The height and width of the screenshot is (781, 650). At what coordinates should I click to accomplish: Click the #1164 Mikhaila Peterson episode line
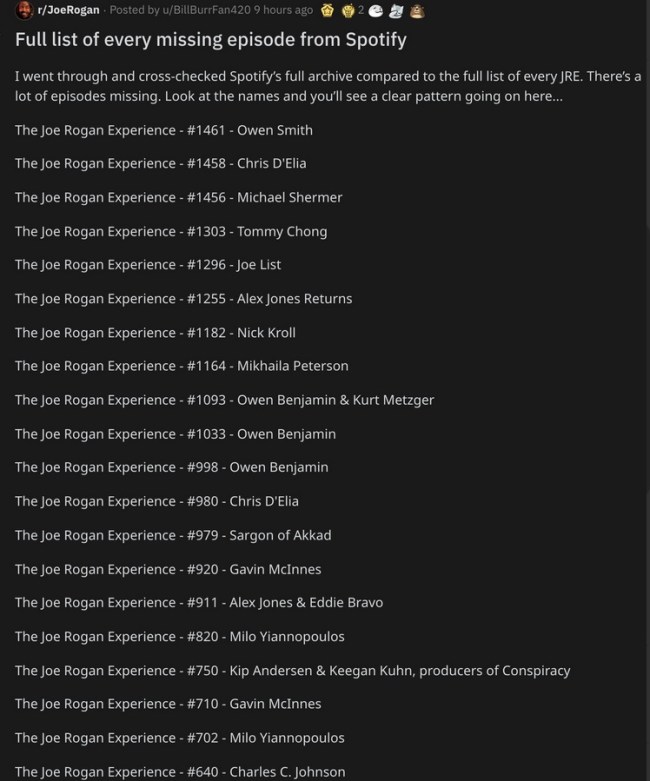182,366
